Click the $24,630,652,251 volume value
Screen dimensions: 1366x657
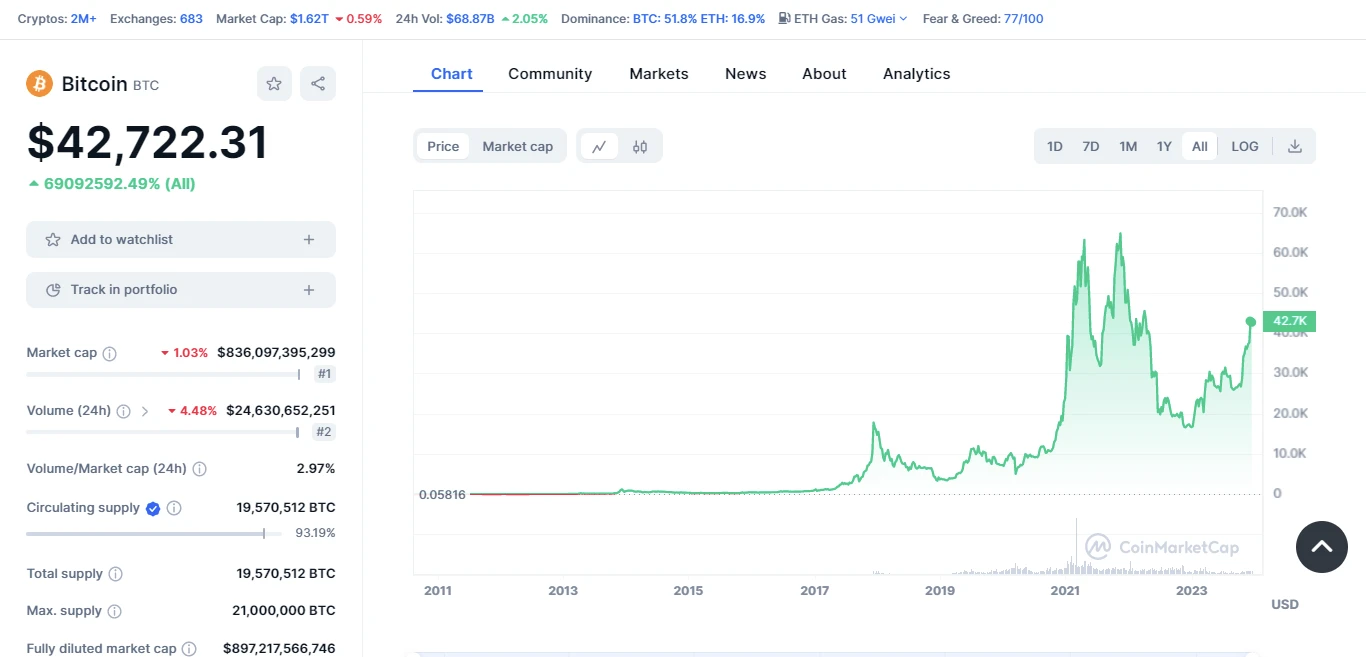[281, 411]
